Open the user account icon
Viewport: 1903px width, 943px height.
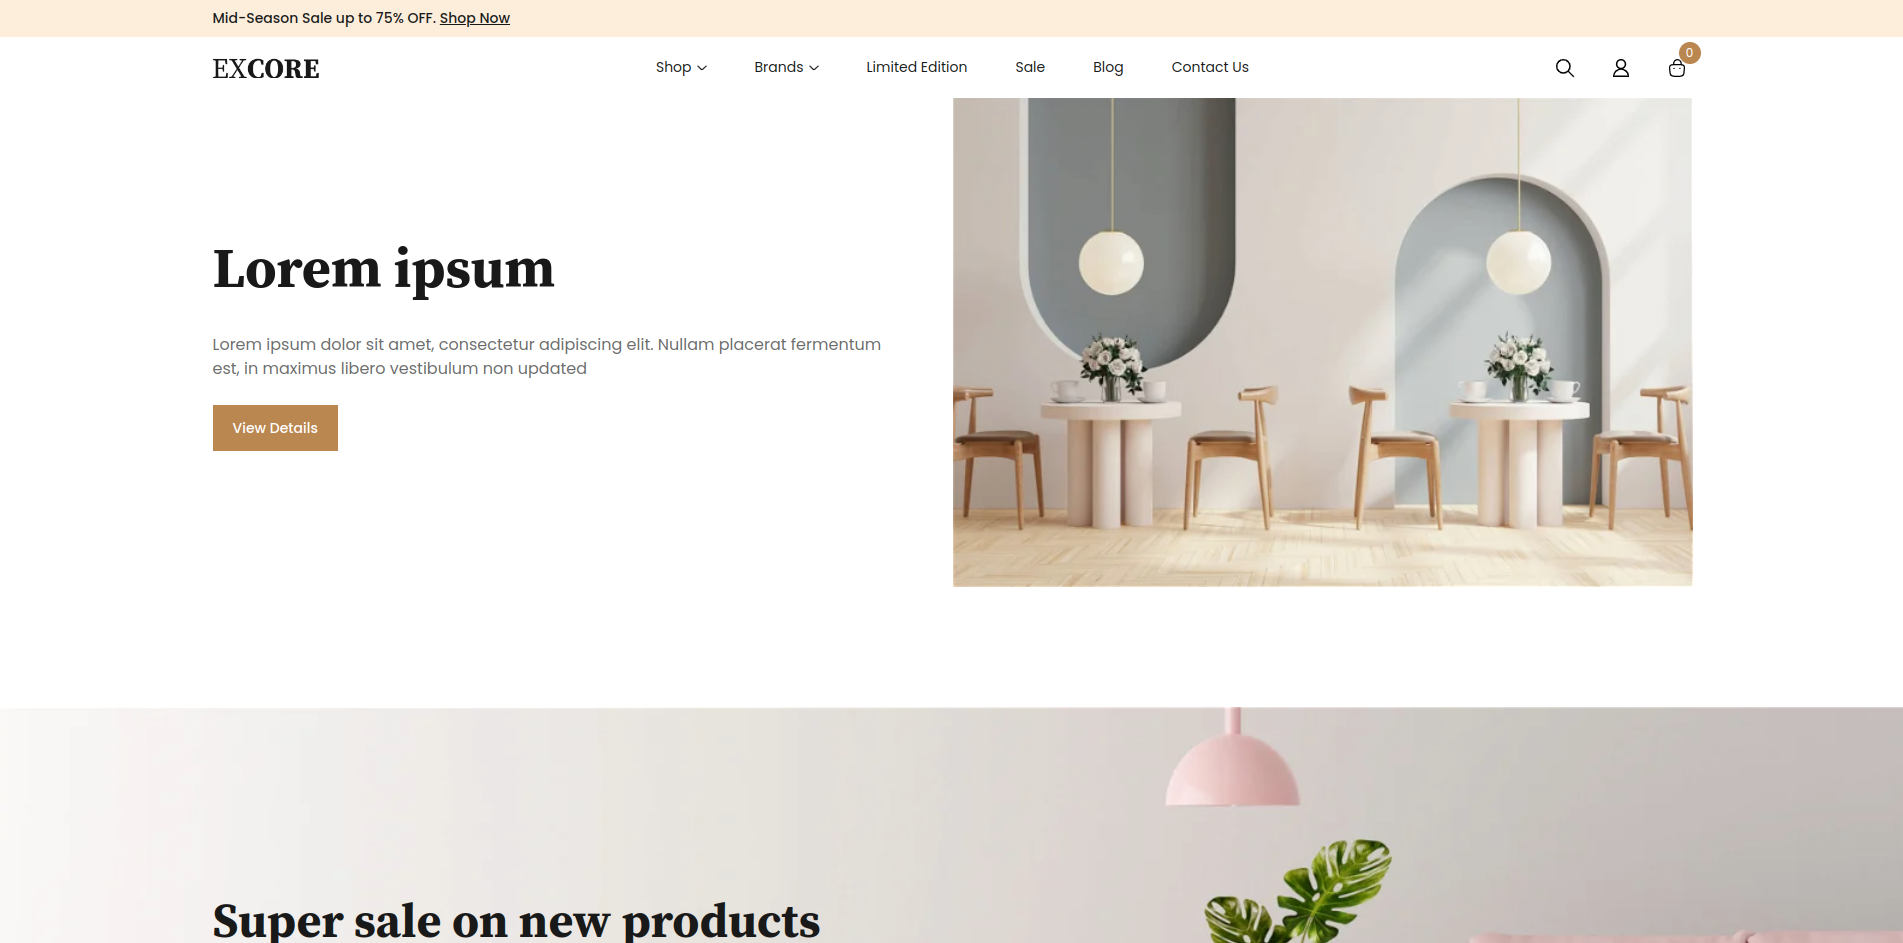pos(1620,68)
